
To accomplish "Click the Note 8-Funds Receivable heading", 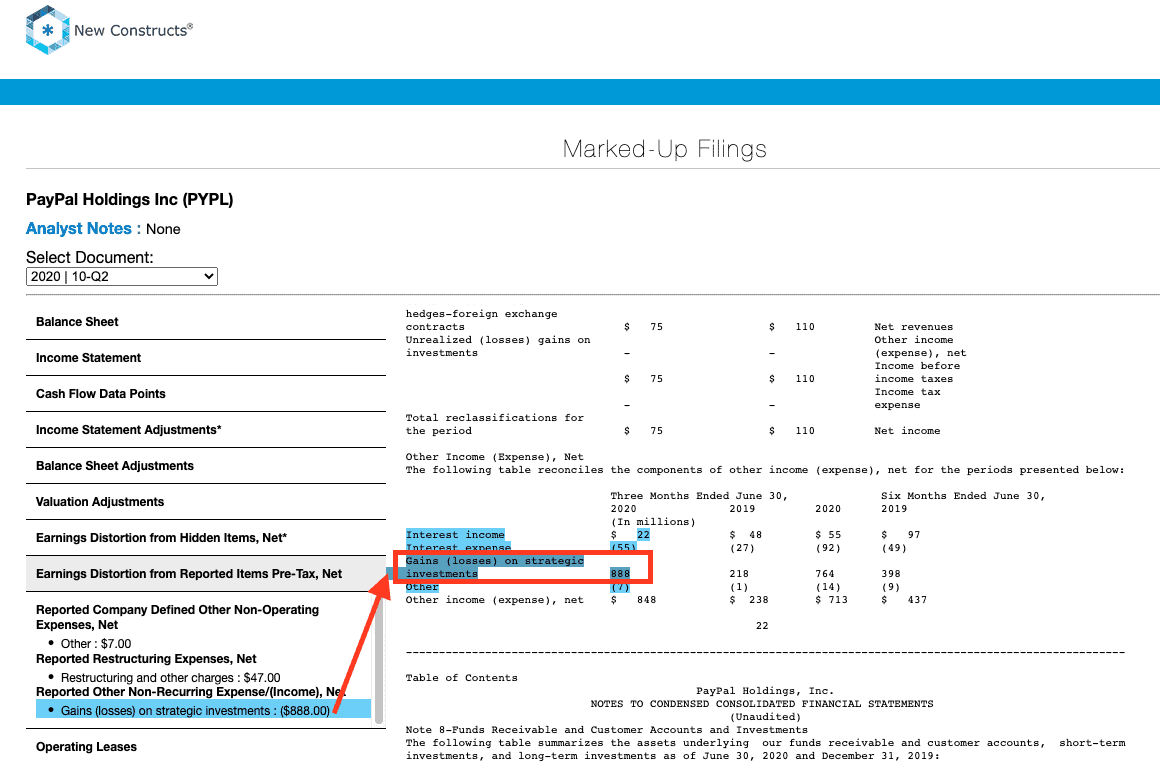I will (x=607, y=730).
